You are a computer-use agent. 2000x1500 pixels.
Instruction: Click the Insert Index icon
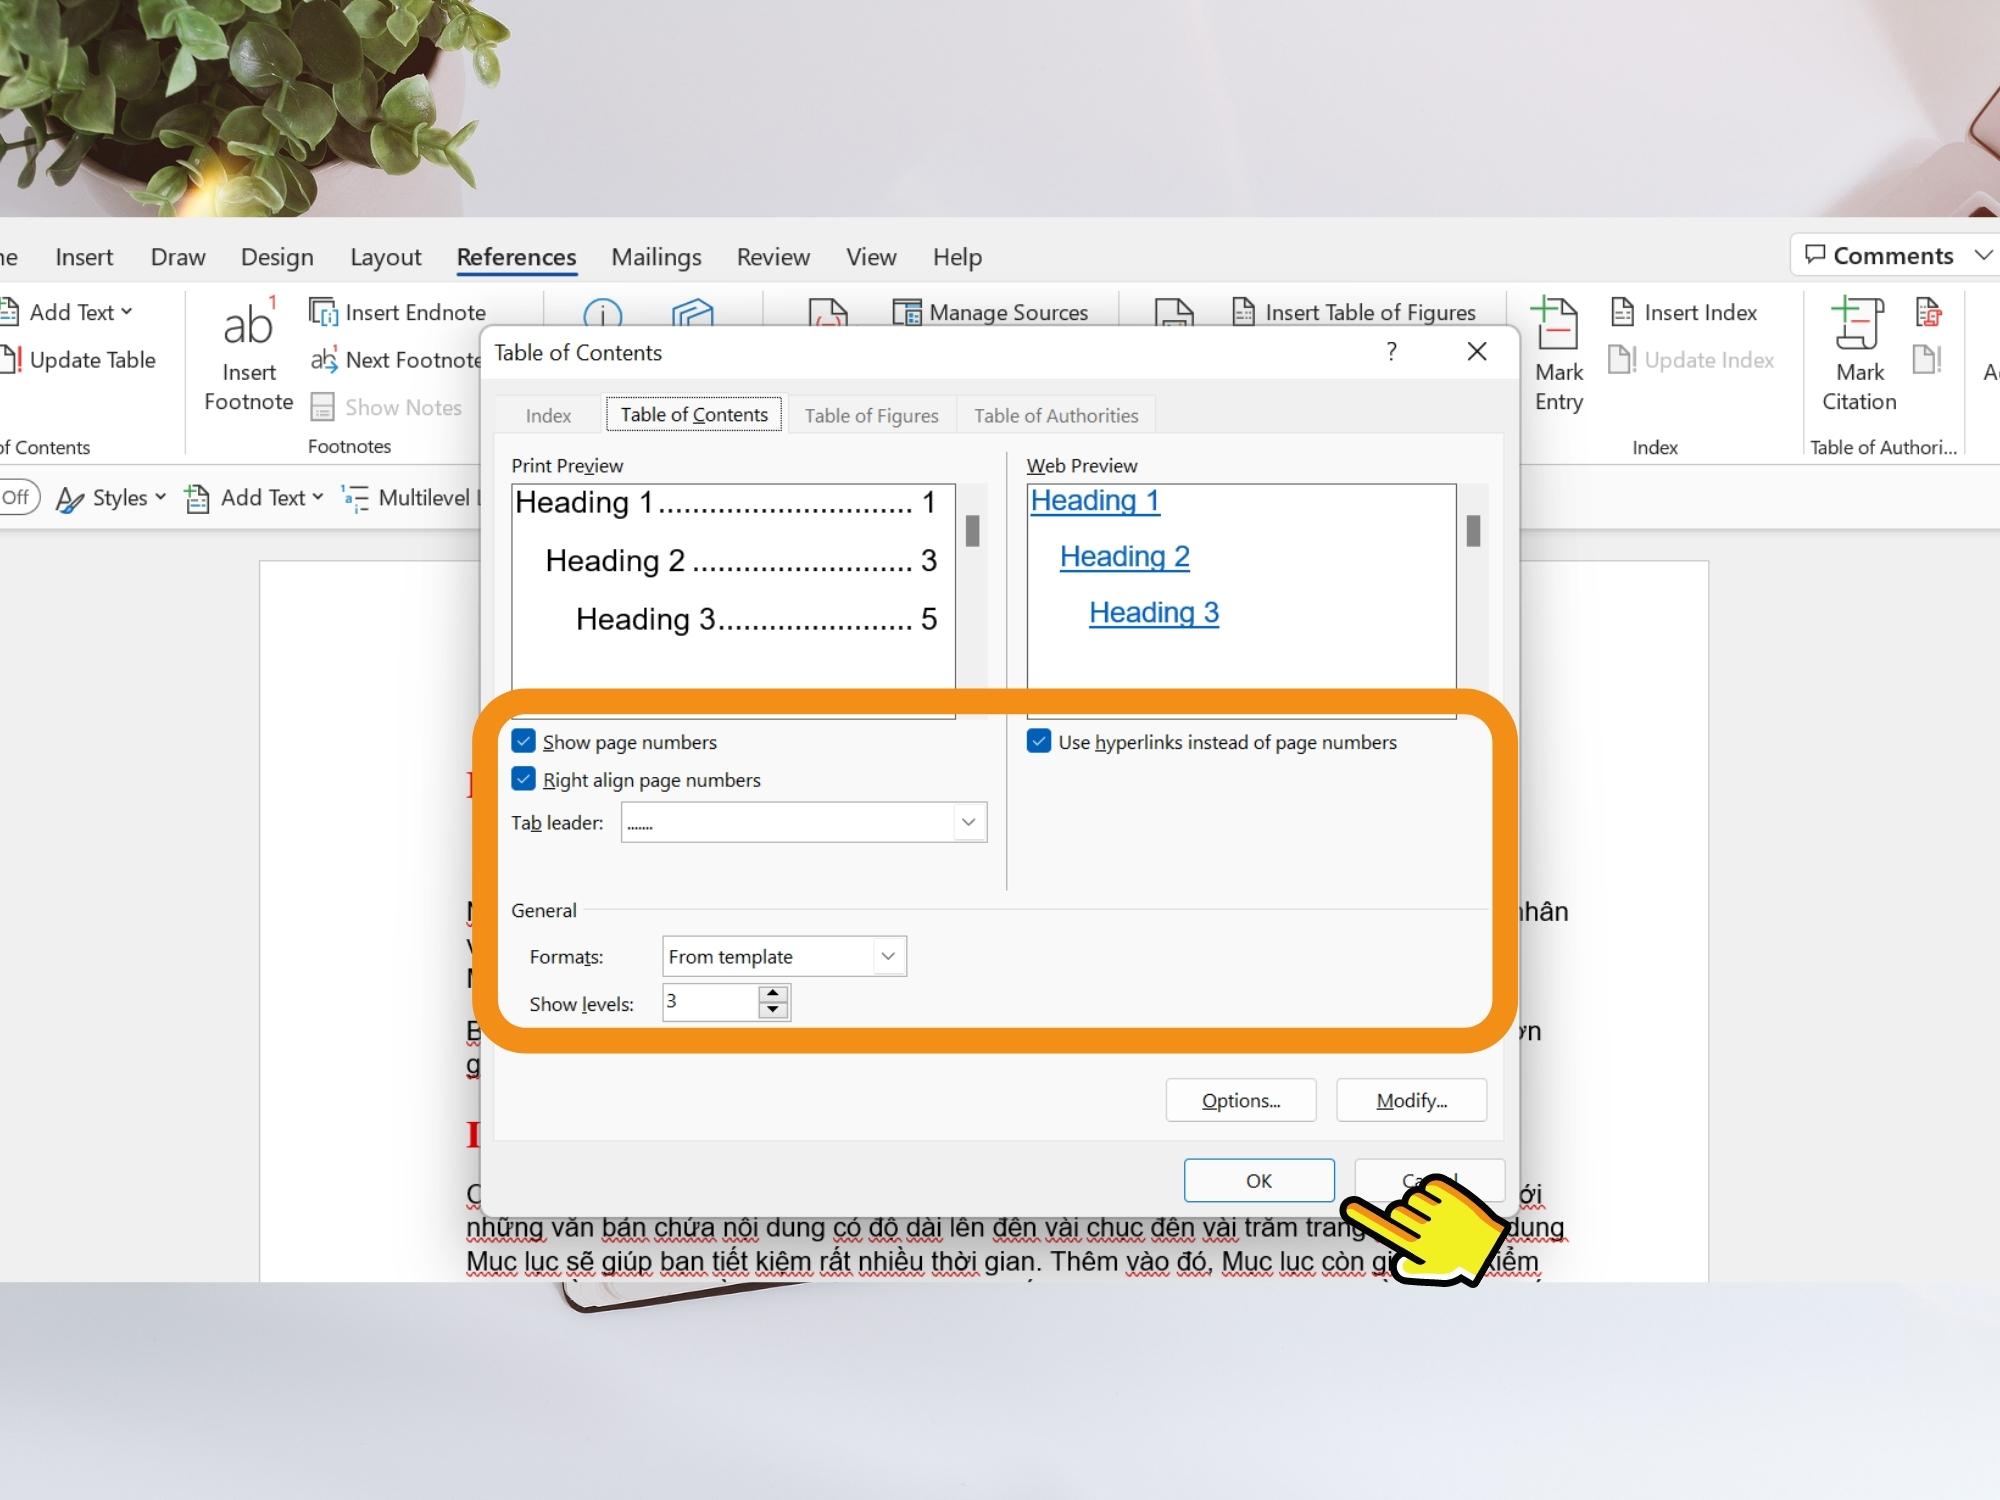1622,312
